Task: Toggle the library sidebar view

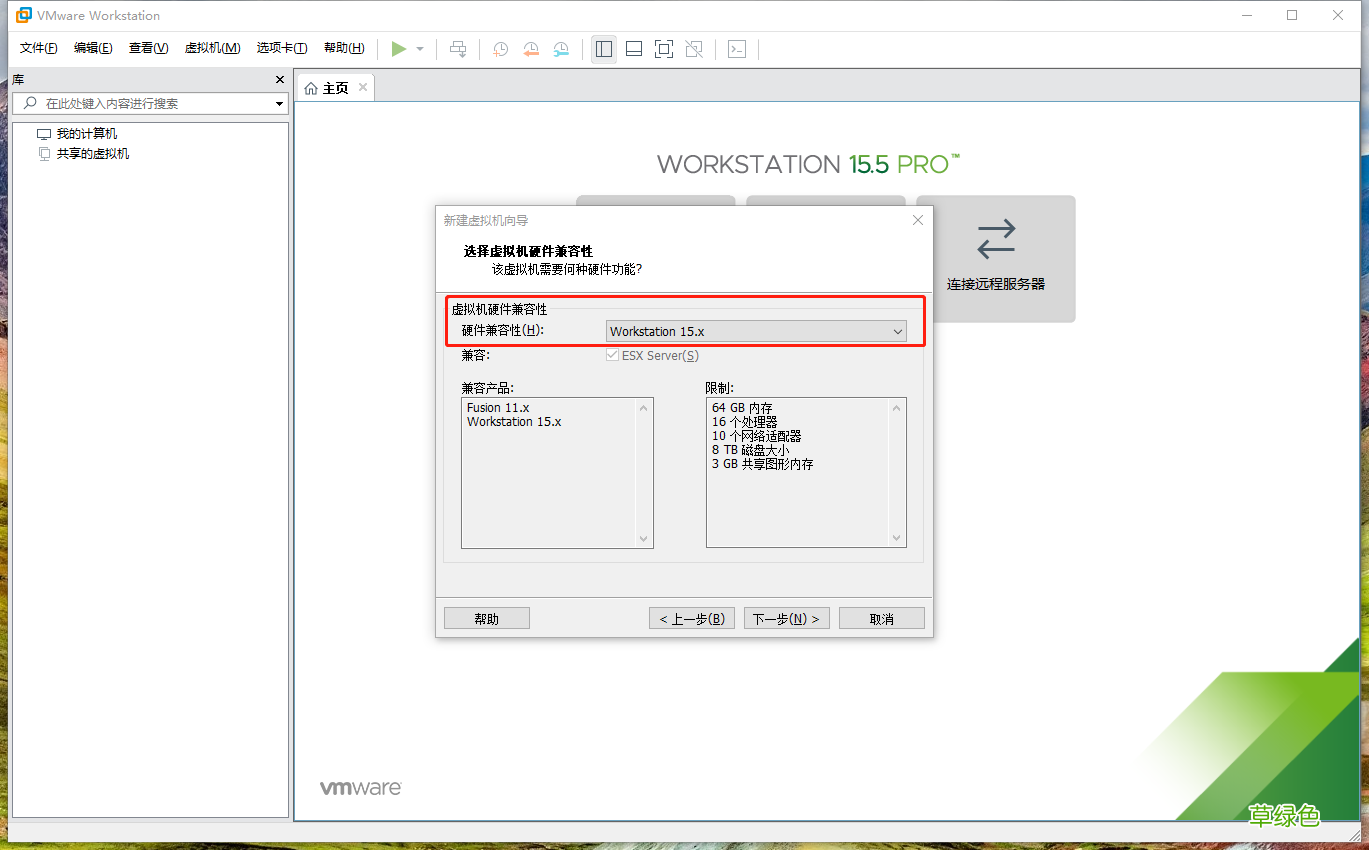Action: tap(603, 48)
